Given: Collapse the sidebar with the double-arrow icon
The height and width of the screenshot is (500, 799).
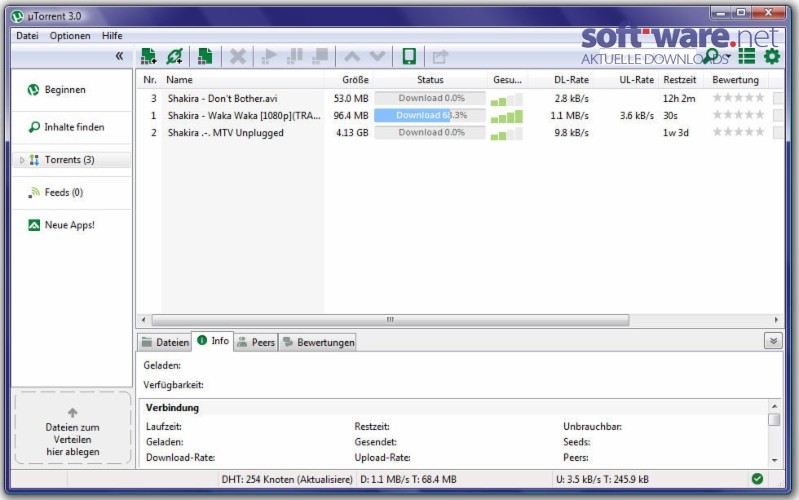Looking at the screenshot, I should pyautogui.click(x=119, y=56).
